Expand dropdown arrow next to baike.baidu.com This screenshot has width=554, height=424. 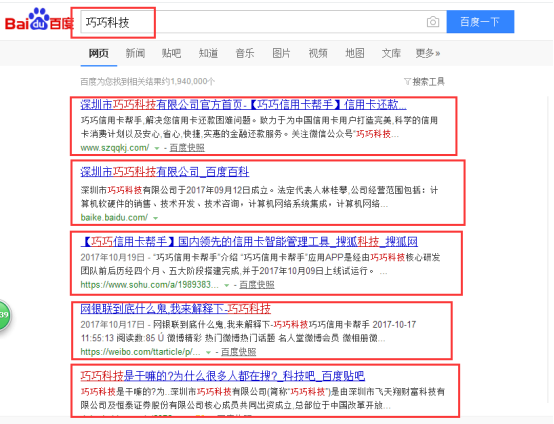pos(155,218)
